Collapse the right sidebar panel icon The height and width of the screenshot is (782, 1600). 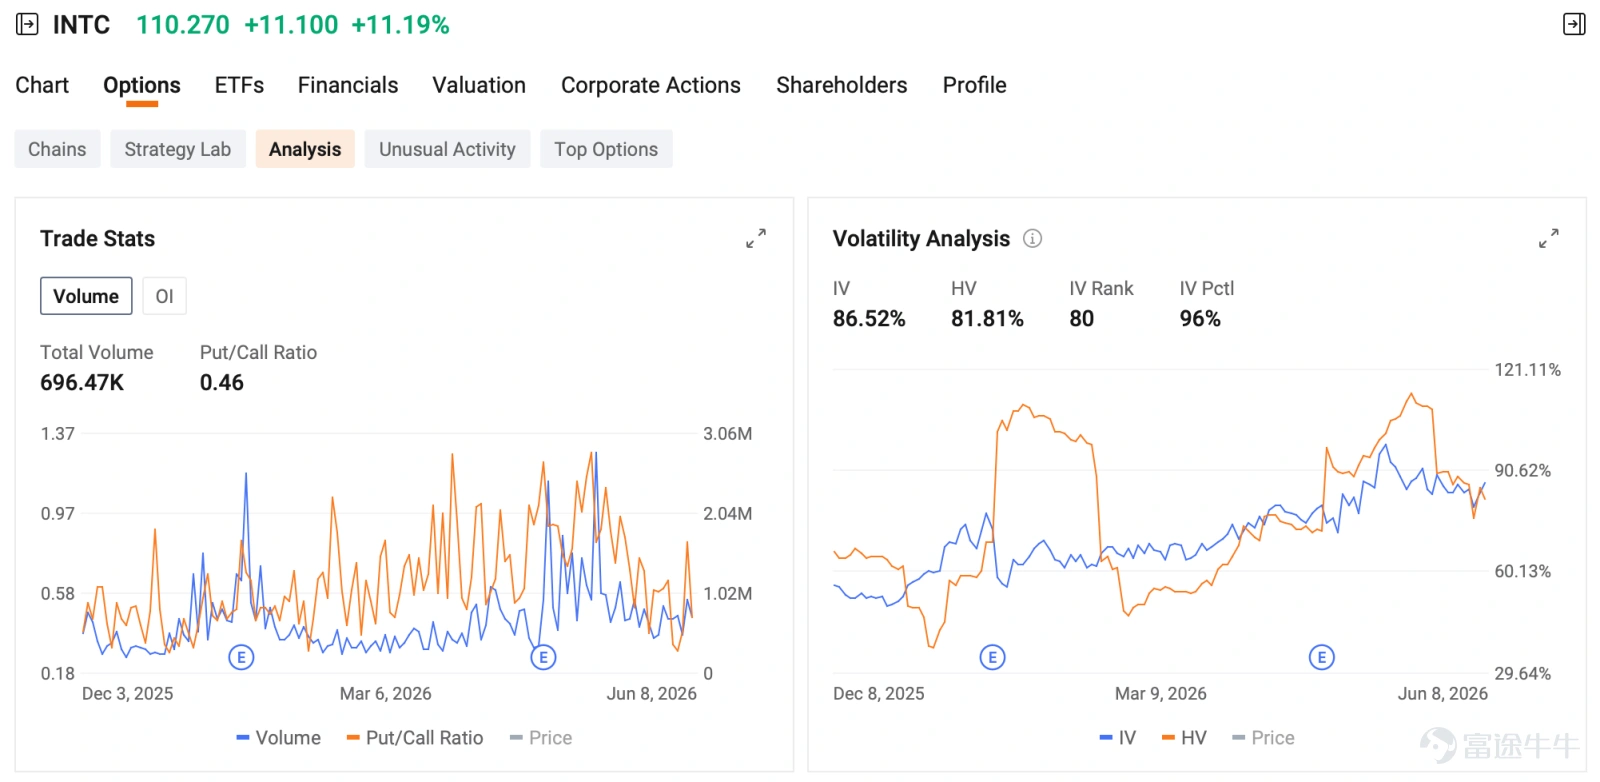click(1574, 24)
